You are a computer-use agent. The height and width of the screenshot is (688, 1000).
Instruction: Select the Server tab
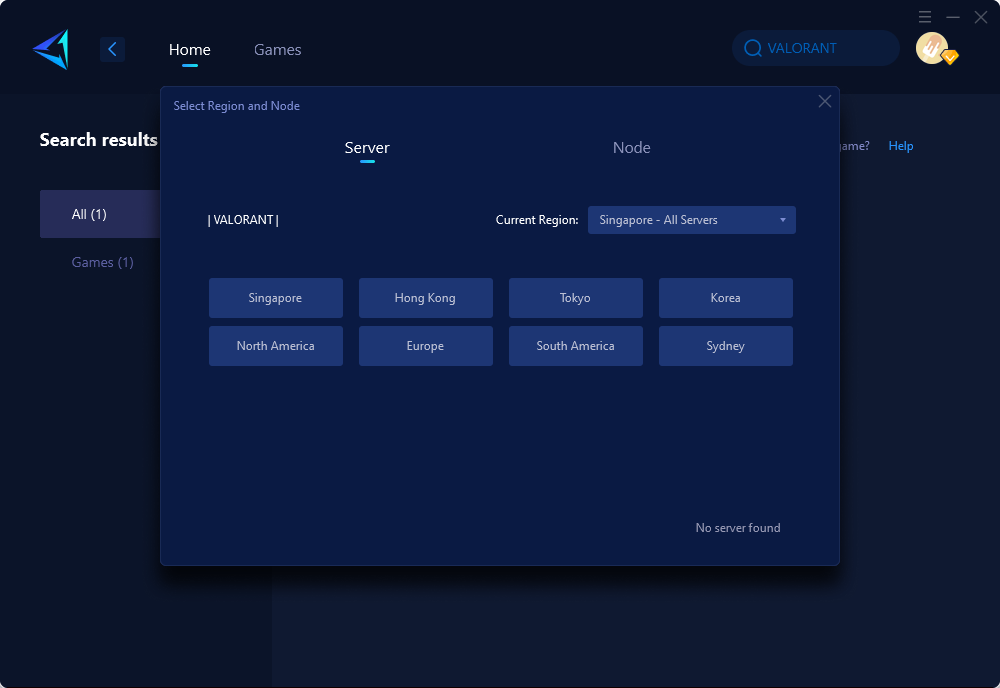(x=367, y=148)
